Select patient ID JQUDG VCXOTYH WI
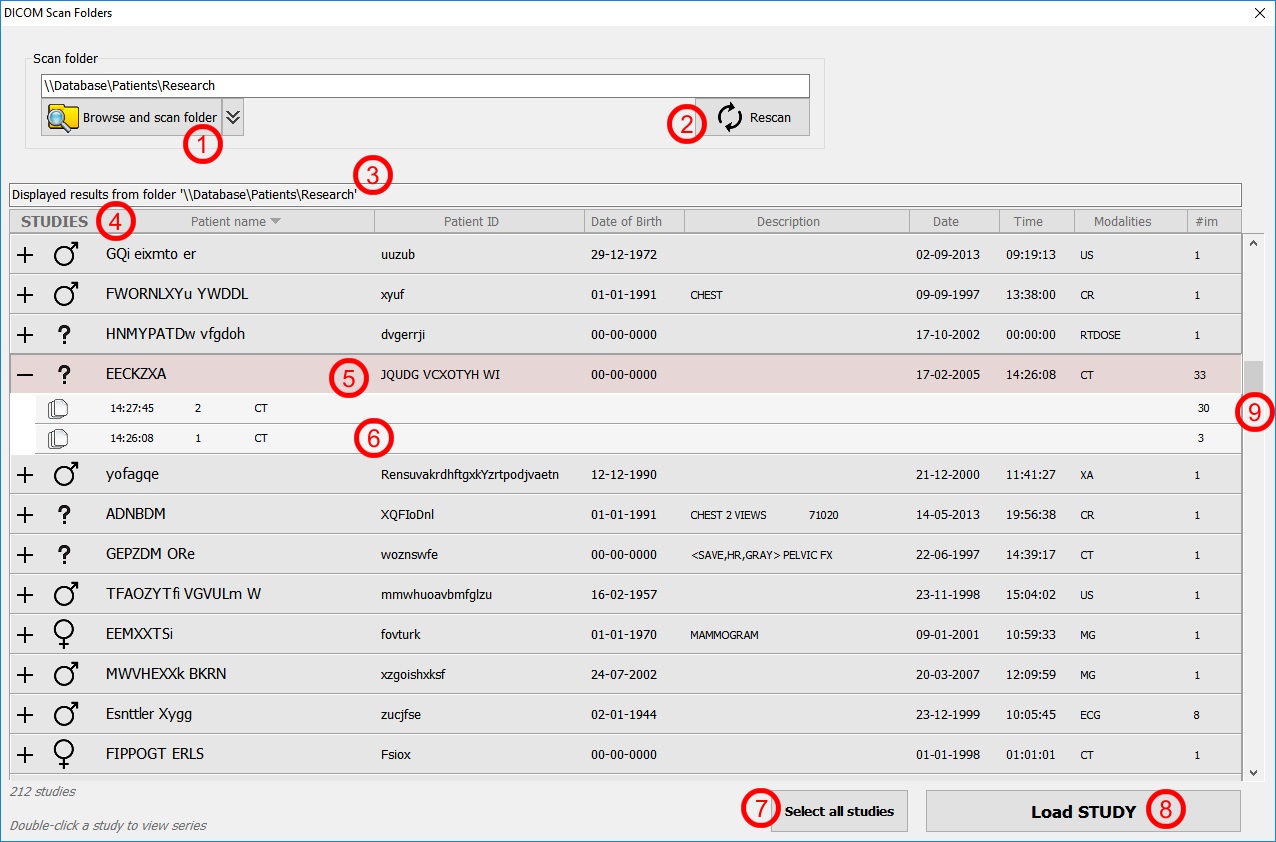Screen dimensions: 1276x842 pyautogui.click(x=441, y=375)
